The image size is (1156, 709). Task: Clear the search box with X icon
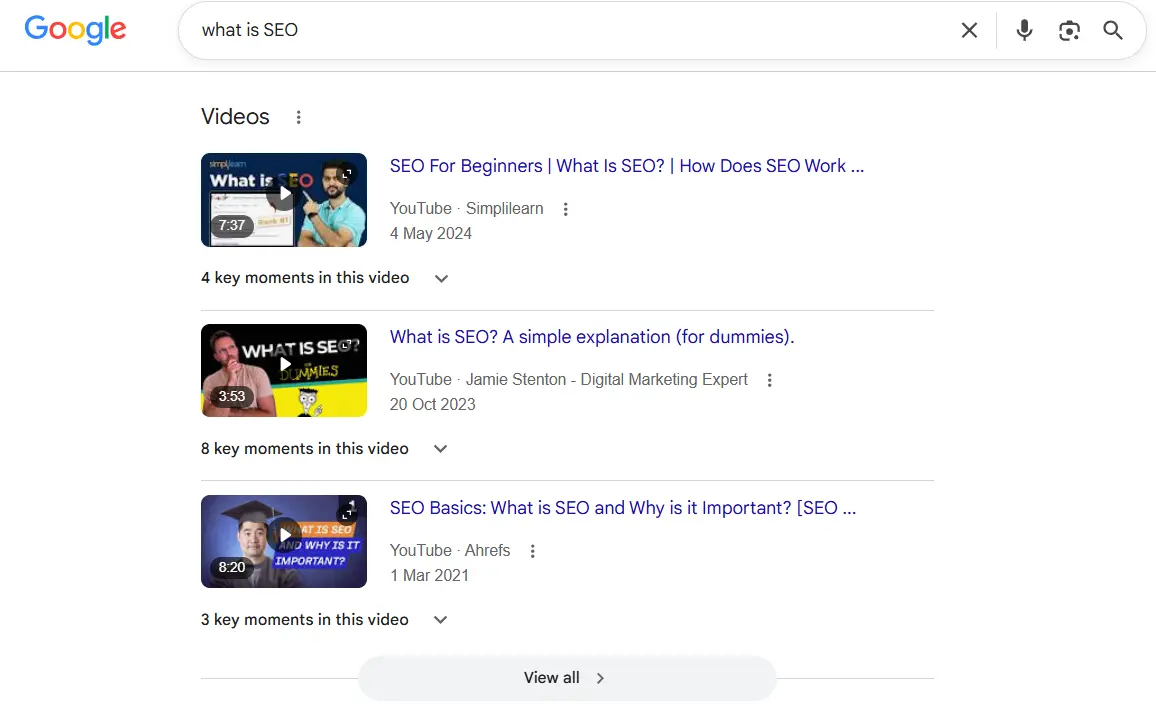click(969, 30)
